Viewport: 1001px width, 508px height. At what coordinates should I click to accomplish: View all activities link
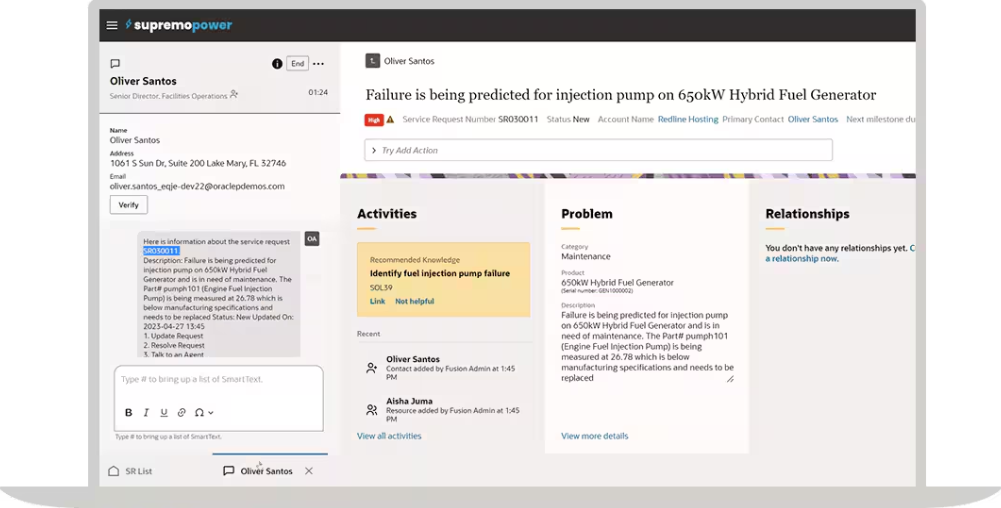389,436
